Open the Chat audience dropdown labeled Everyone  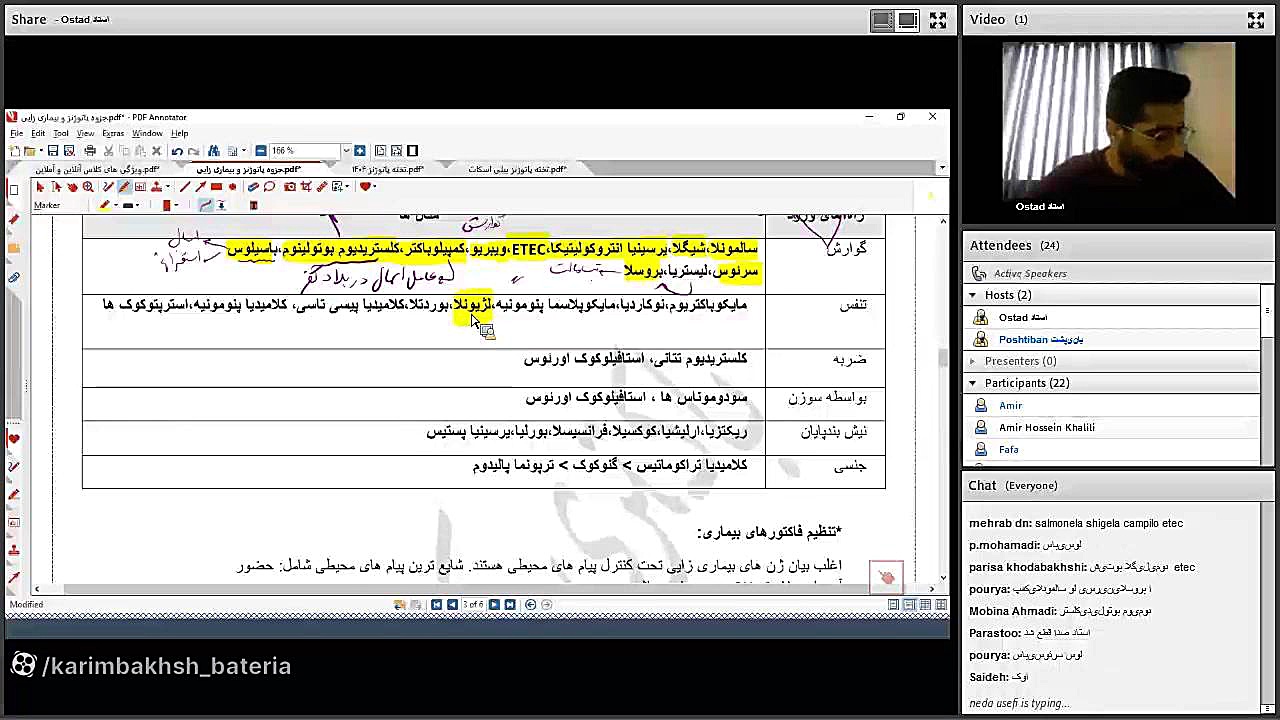click(1031, 485)
